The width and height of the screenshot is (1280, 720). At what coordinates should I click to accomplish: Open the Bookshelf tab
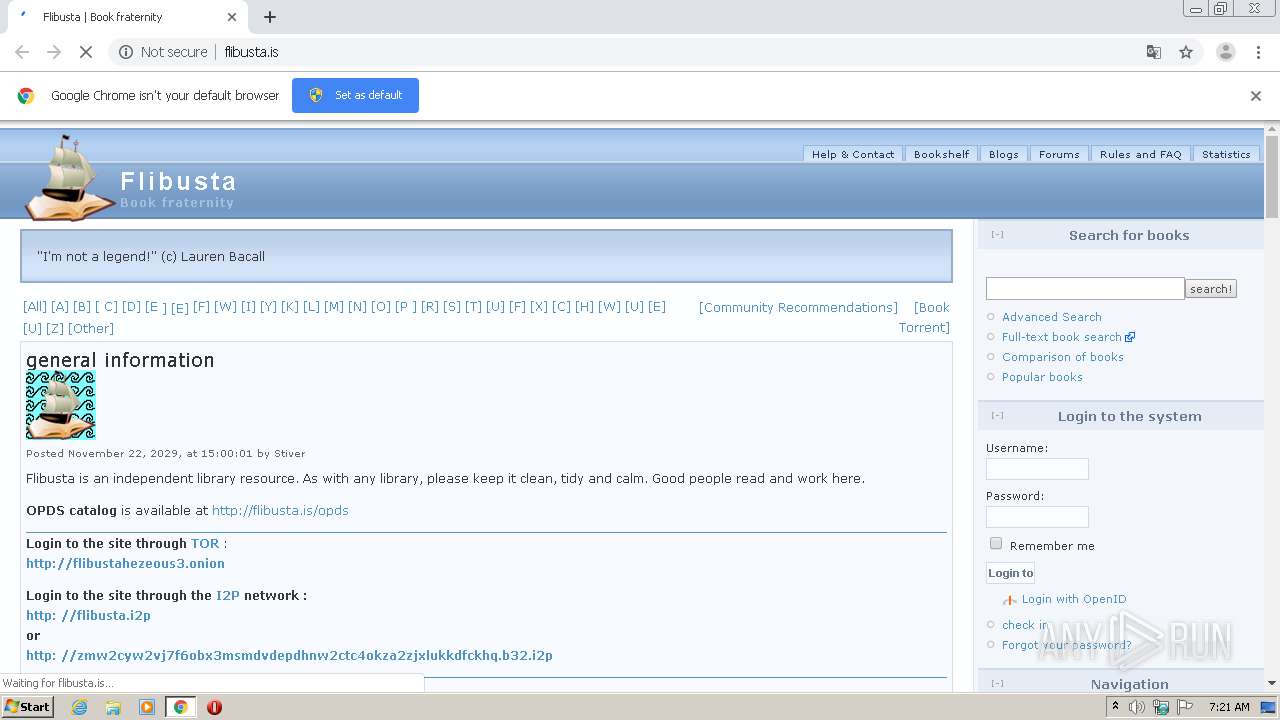[x=941, y=154]
